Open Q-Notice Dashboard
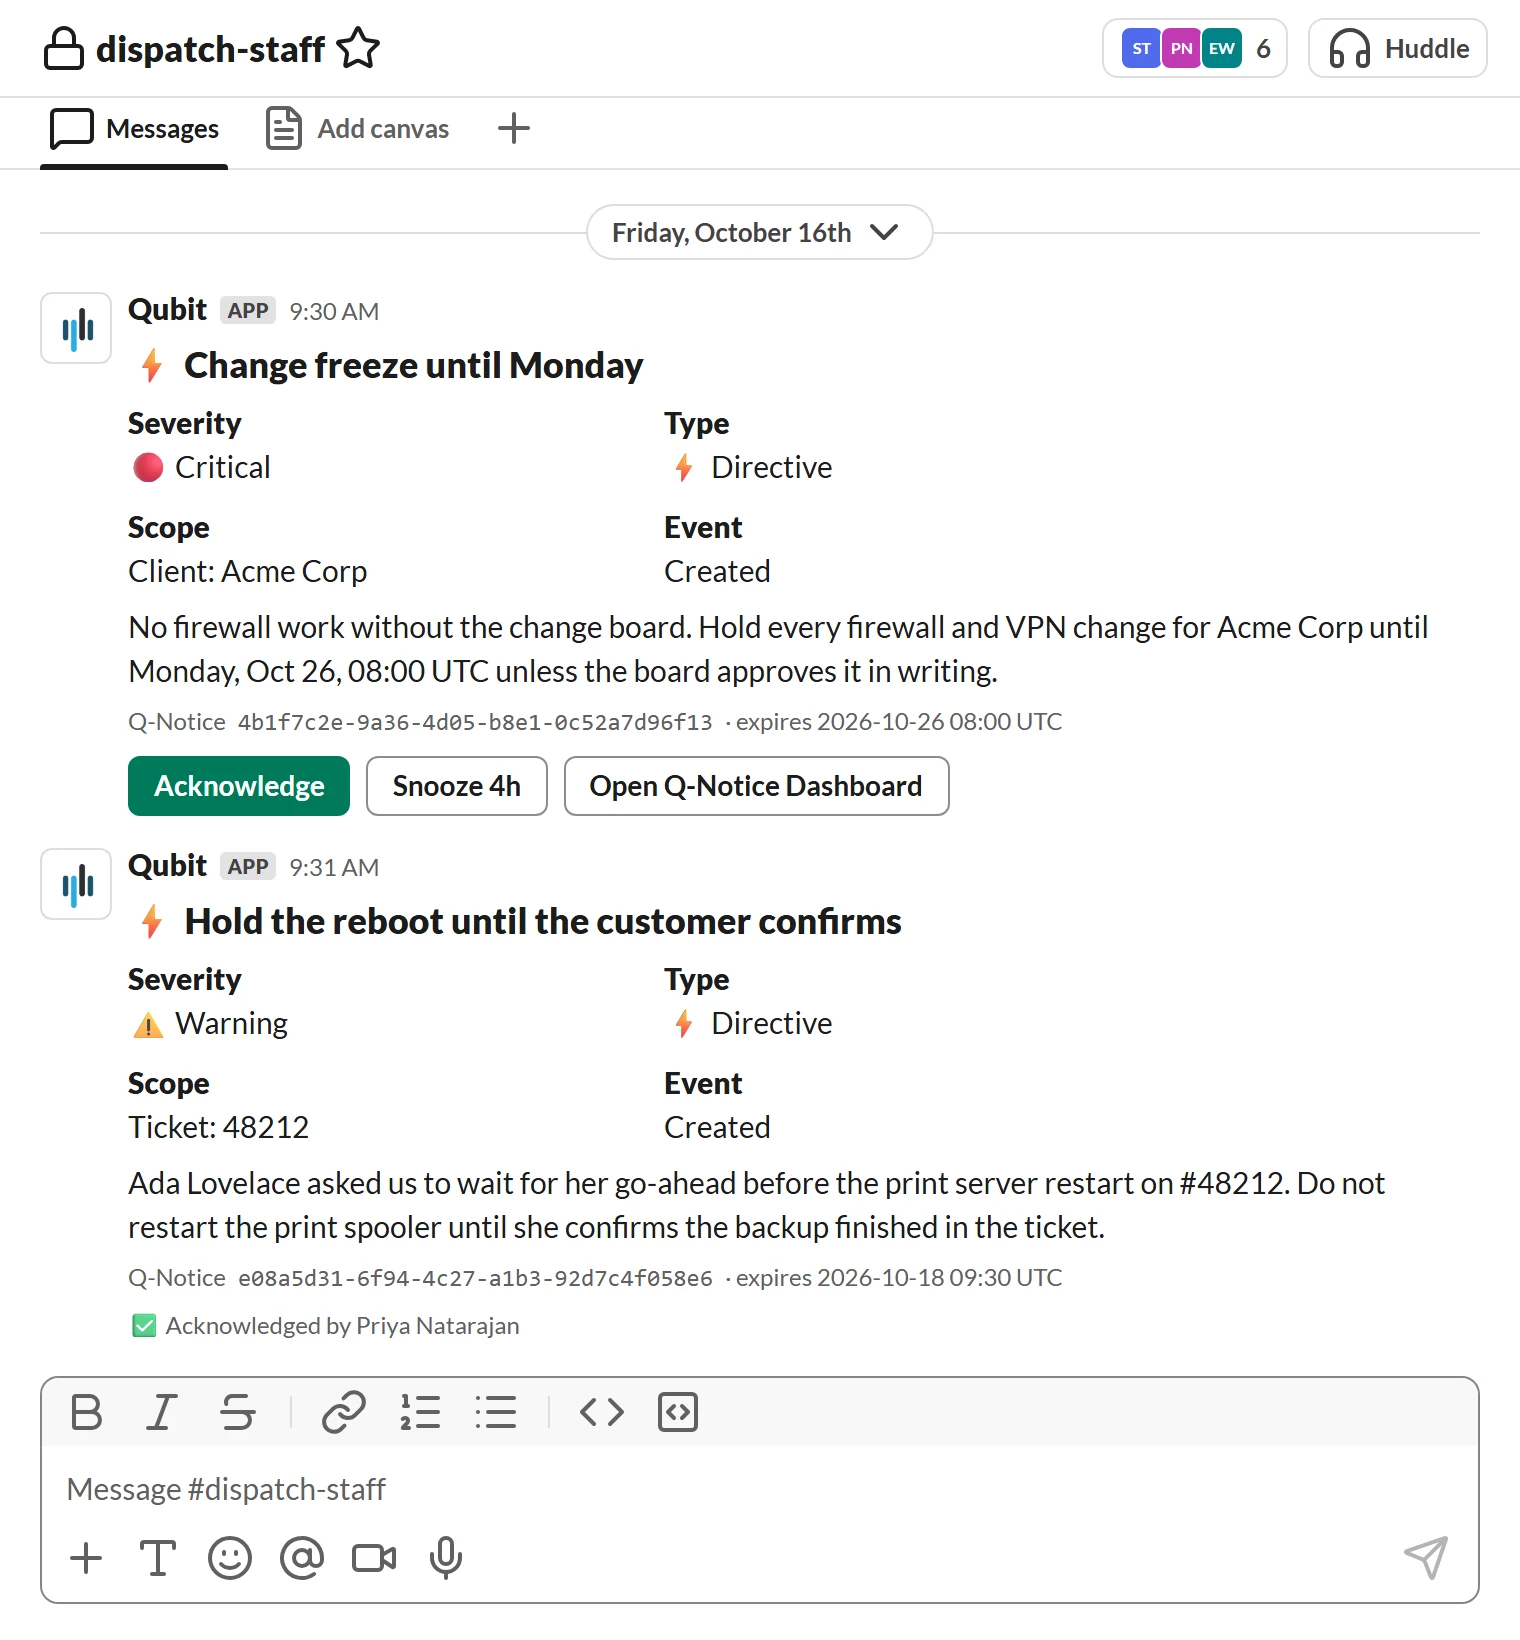 756,786
